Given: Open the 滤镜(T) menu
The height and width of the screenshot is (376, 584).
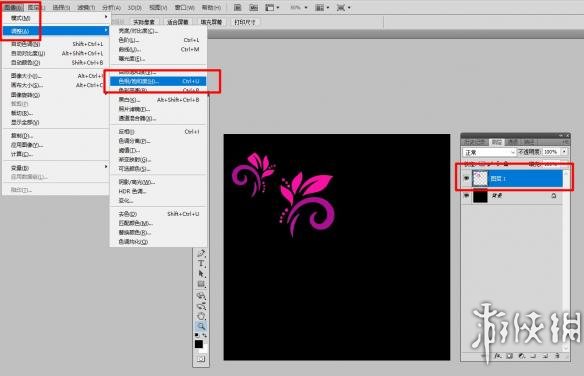Looking at the screenshot, I should [x=86, y=7].
